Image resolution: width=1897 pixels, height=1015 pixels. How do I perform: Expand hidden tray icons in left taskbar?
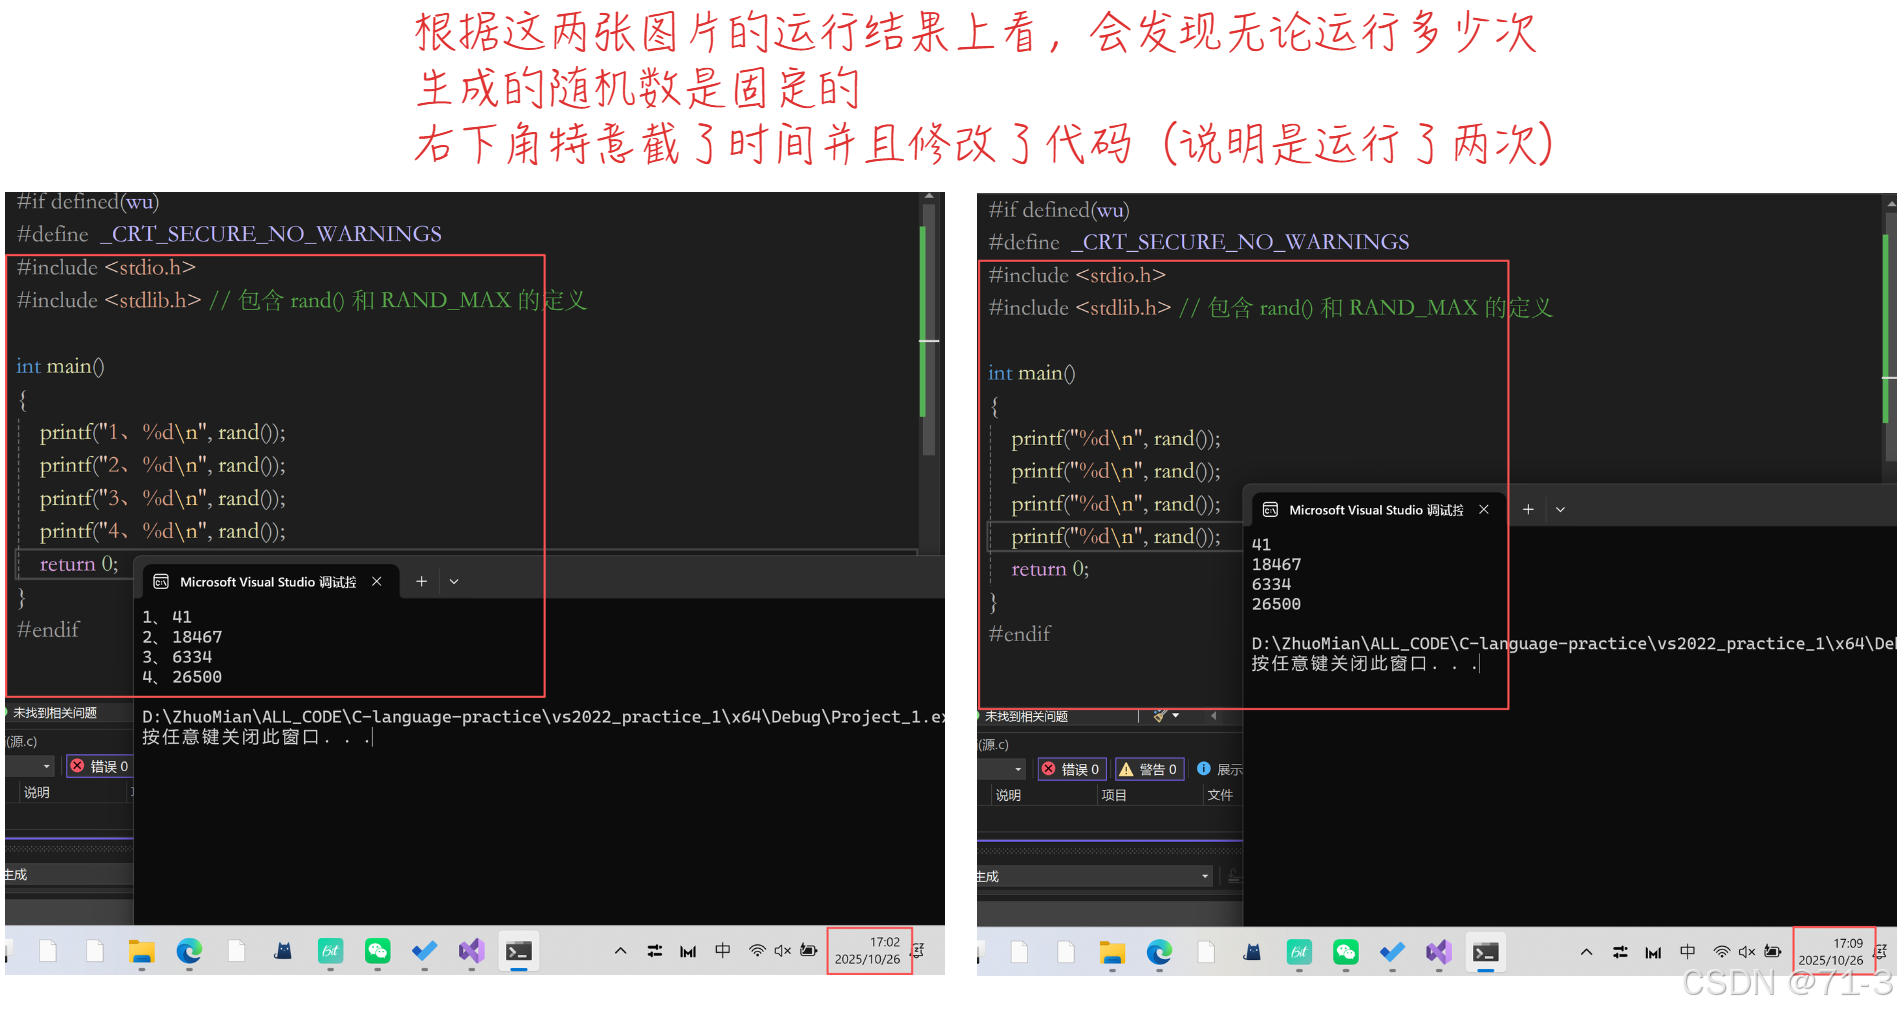tap(620, 951)
